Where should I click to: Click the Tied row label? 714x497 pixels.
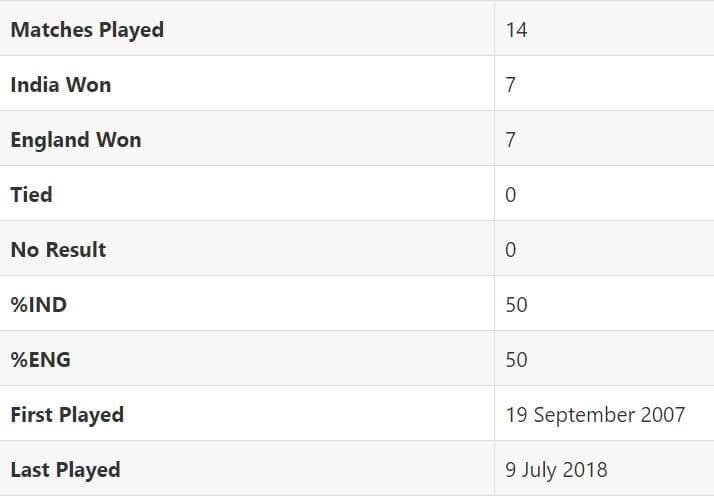(x=31, y=195)
